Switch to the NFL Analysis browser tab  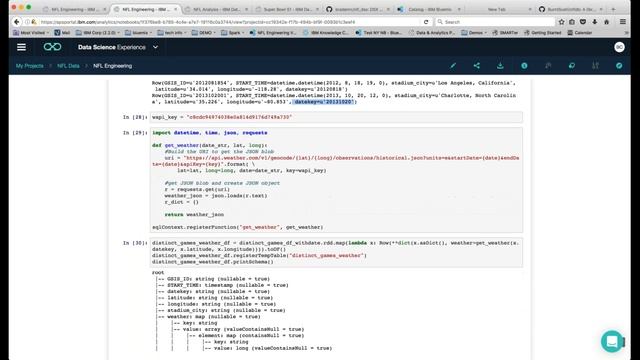coord(216,9)
